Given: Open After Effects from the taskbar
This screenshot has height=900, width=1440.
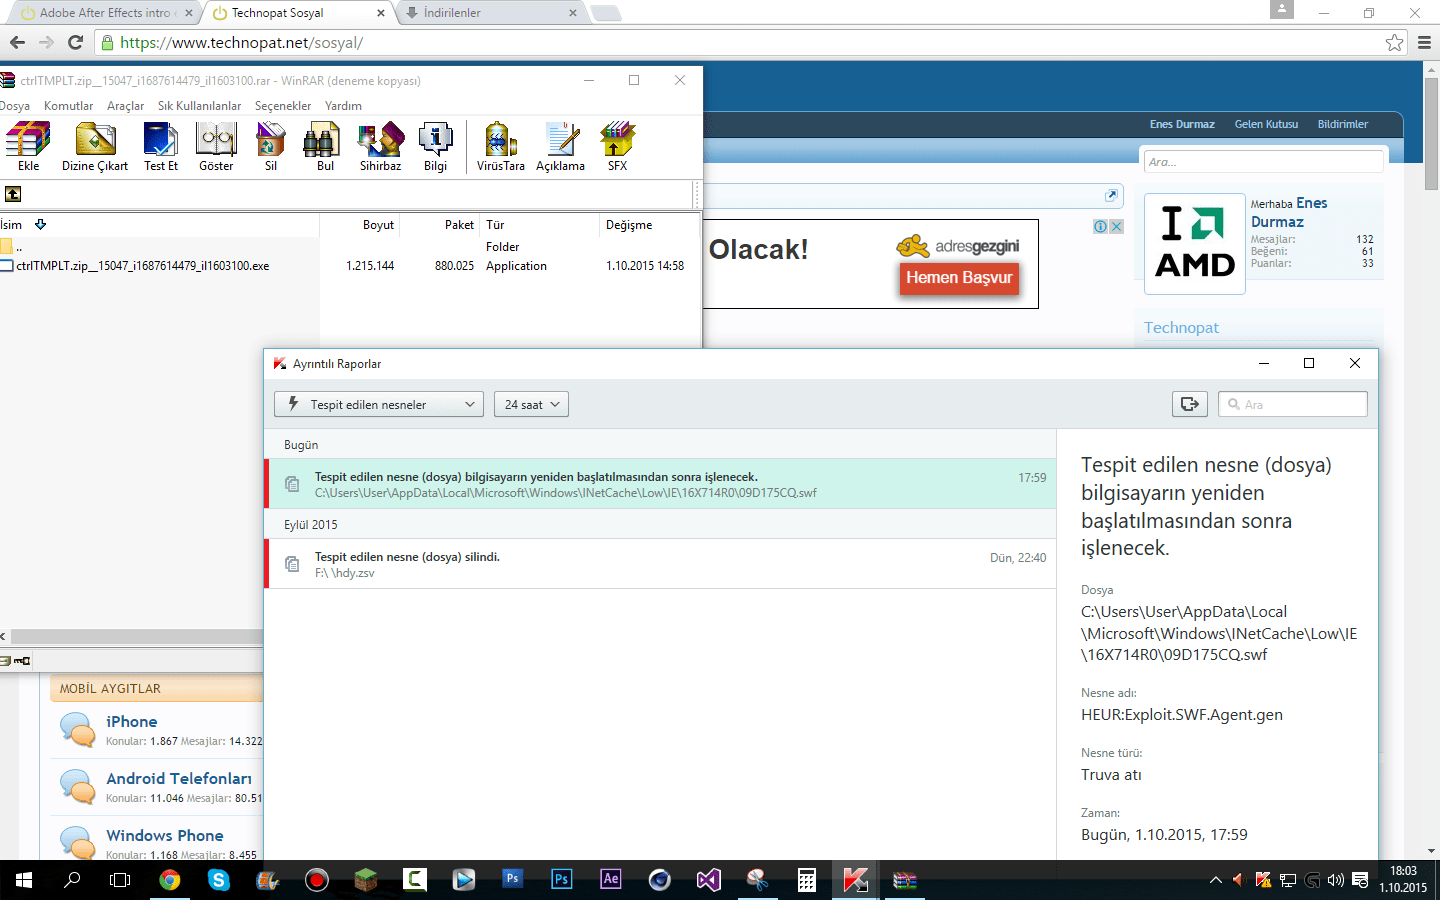Looking at the screenshot, I should [611, 880].
